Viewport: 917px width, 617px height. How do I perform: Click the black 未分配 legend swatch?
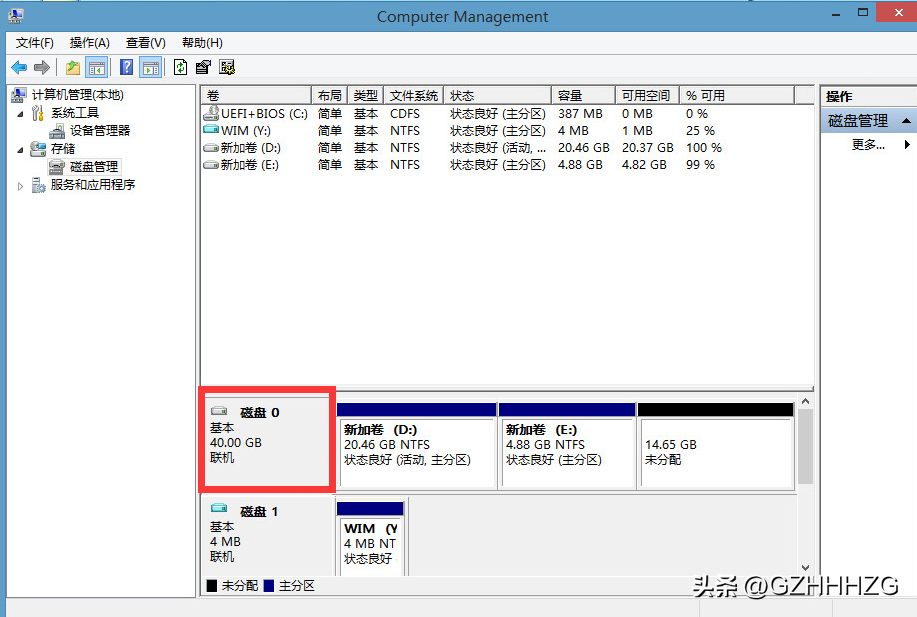(212, 585)
